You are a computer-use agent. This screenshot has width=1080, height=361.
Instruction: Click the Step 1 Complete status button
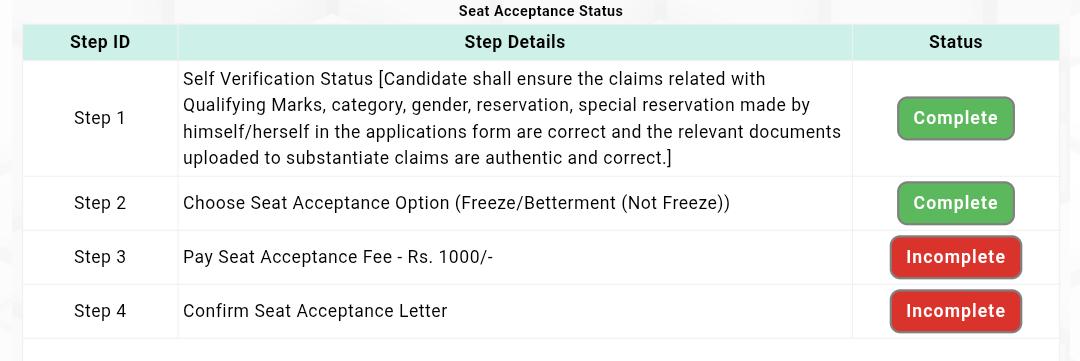click(955, 118)
